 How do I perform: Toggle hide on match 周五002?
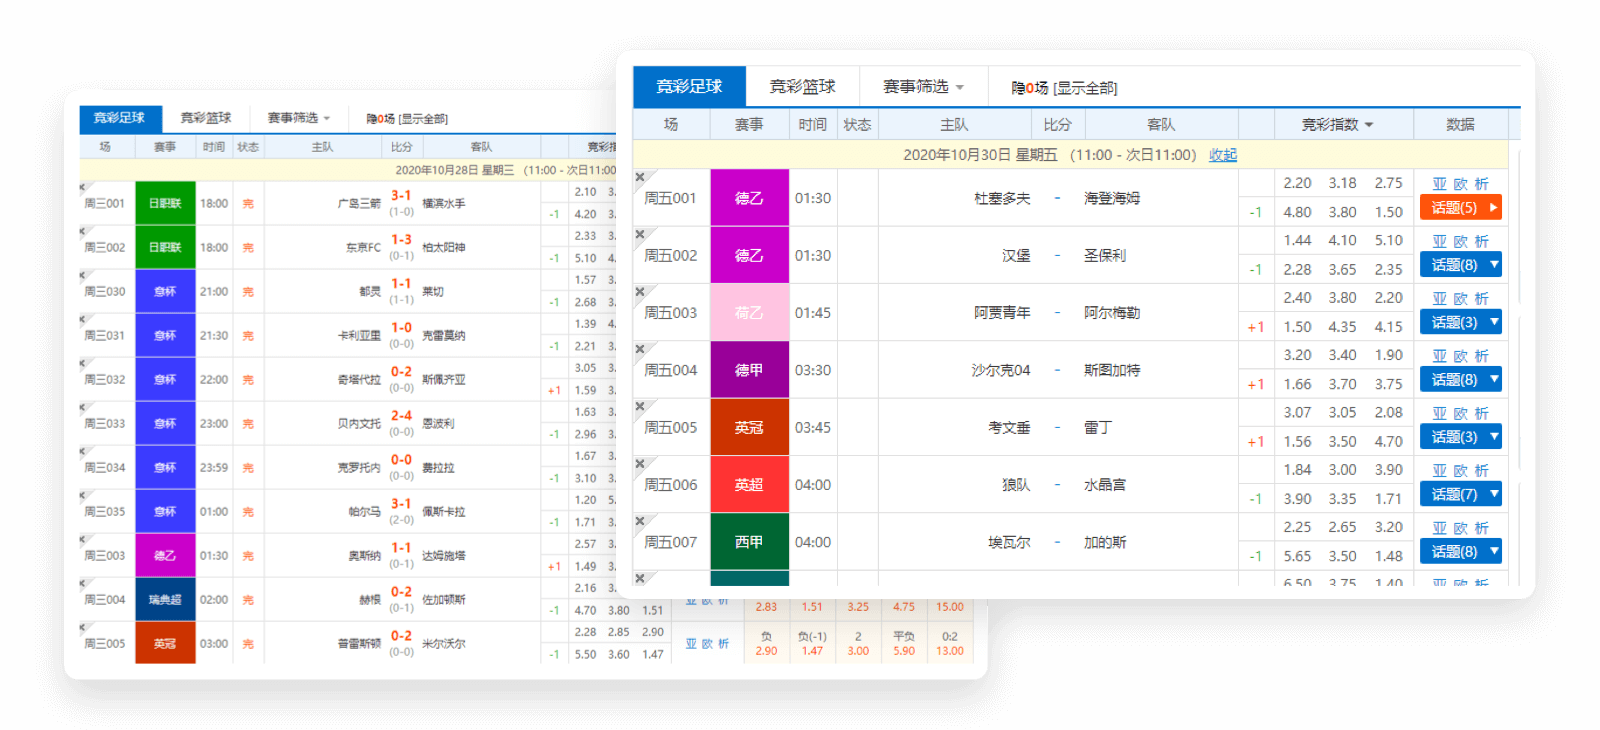coord(640,235)
